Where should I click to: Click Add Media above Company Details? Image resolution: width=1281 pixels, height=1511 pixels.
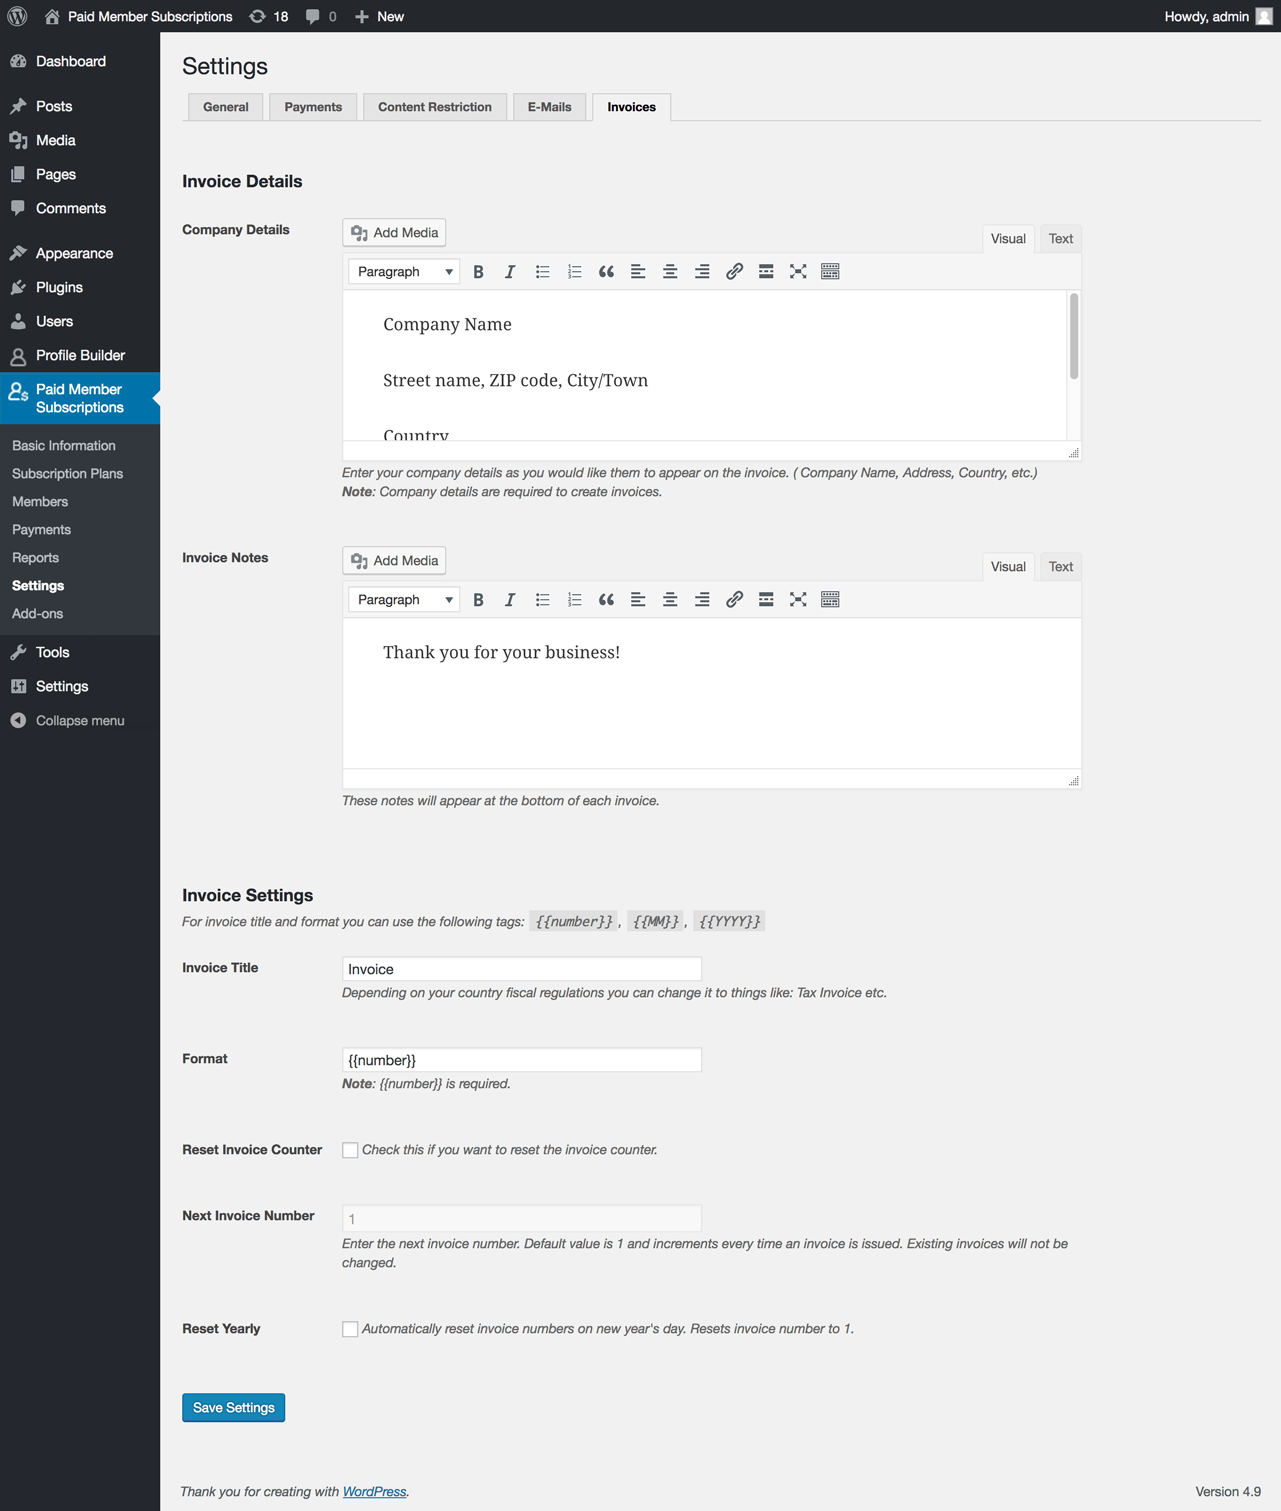(x=394, y=233)
